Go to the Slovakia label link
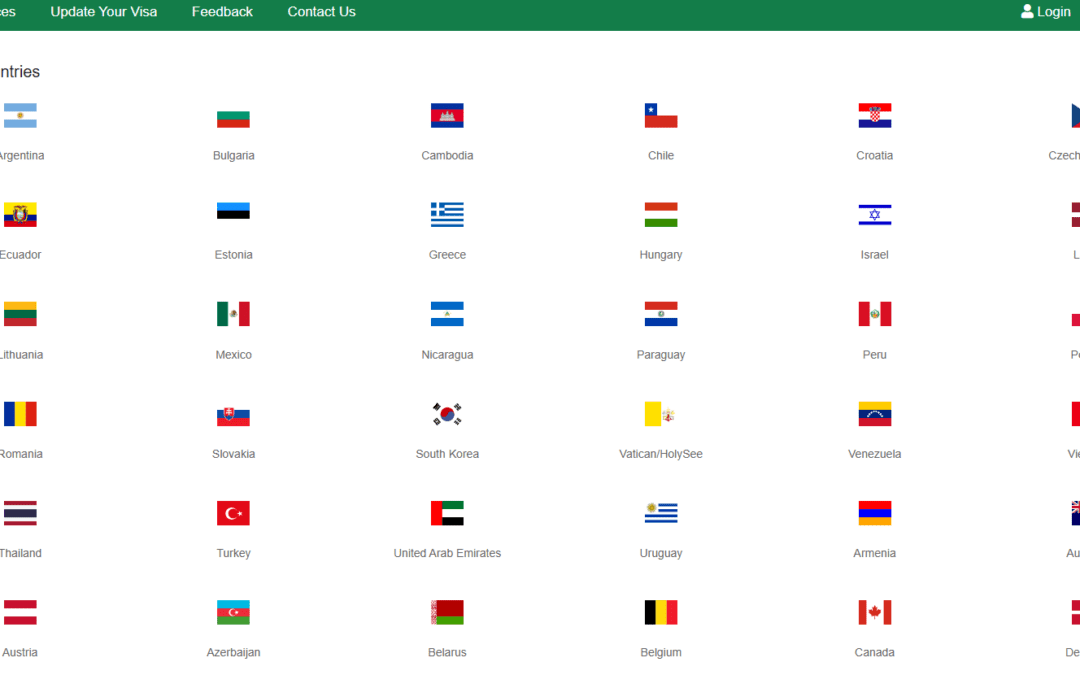This screenshot has height=675, width=1080. click(233, 454)
